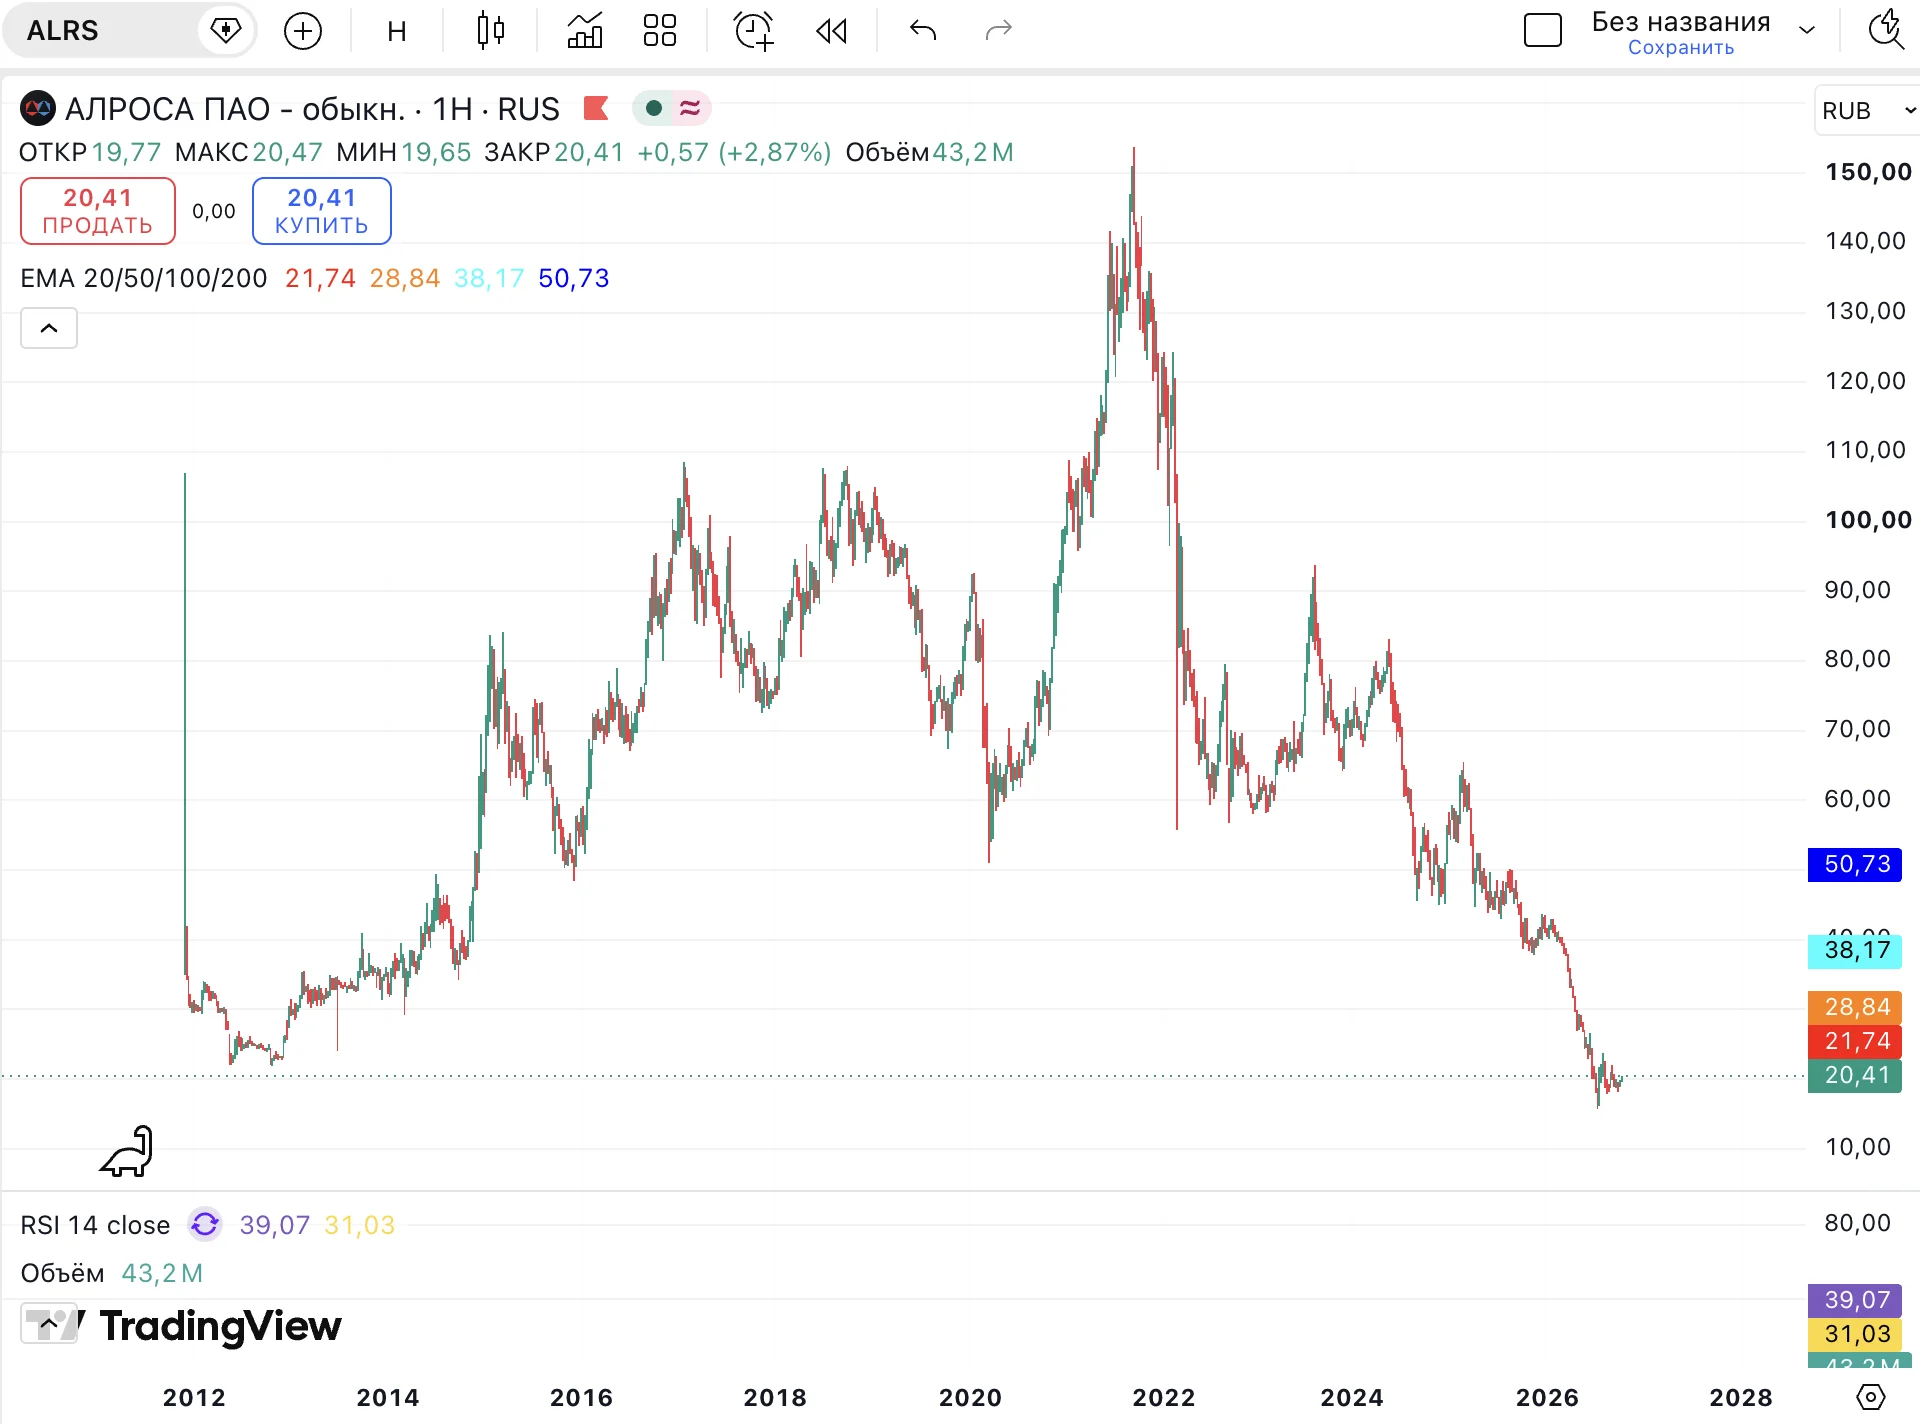Click the green 20,41 last price label
This screenshot has height=1424, width=1920.
coord(1855,1075)
